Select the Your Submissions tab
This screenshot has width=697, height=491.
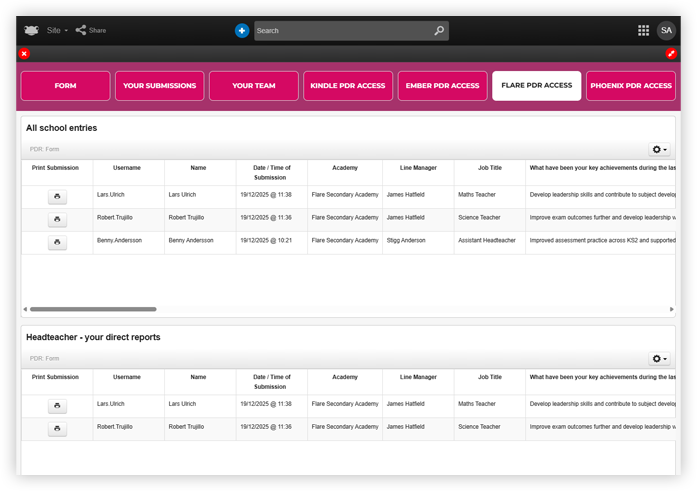tap(159, 86)
